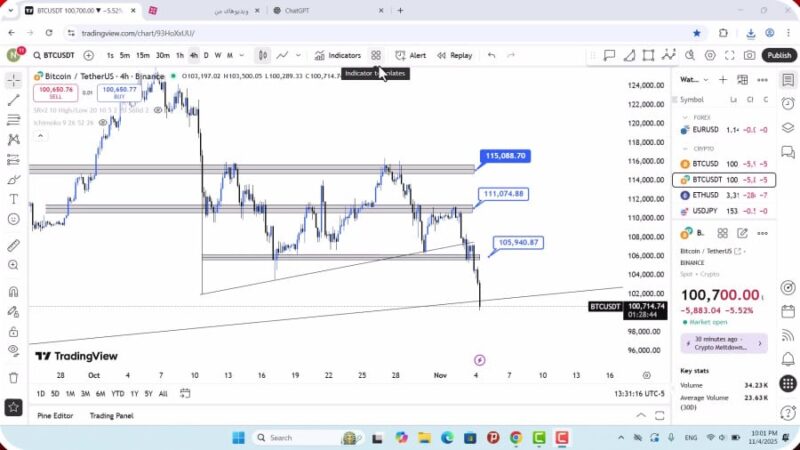
Task: Select the trend line drawing tool
Action: (13, 100)
